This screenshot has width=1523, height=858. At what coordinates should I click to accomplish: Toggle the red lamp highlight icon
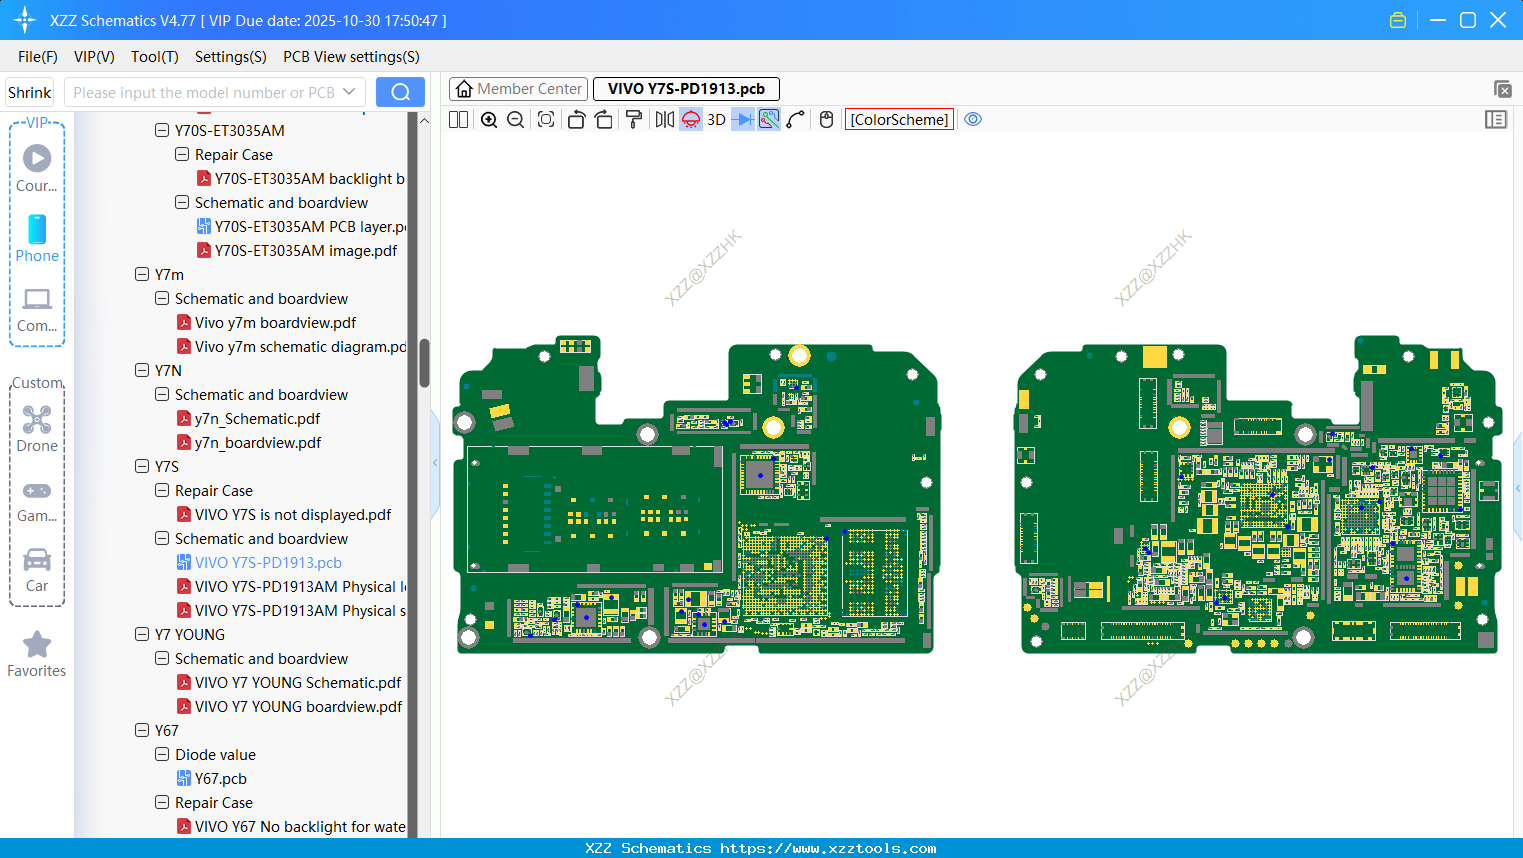click(x=691, y=120)
